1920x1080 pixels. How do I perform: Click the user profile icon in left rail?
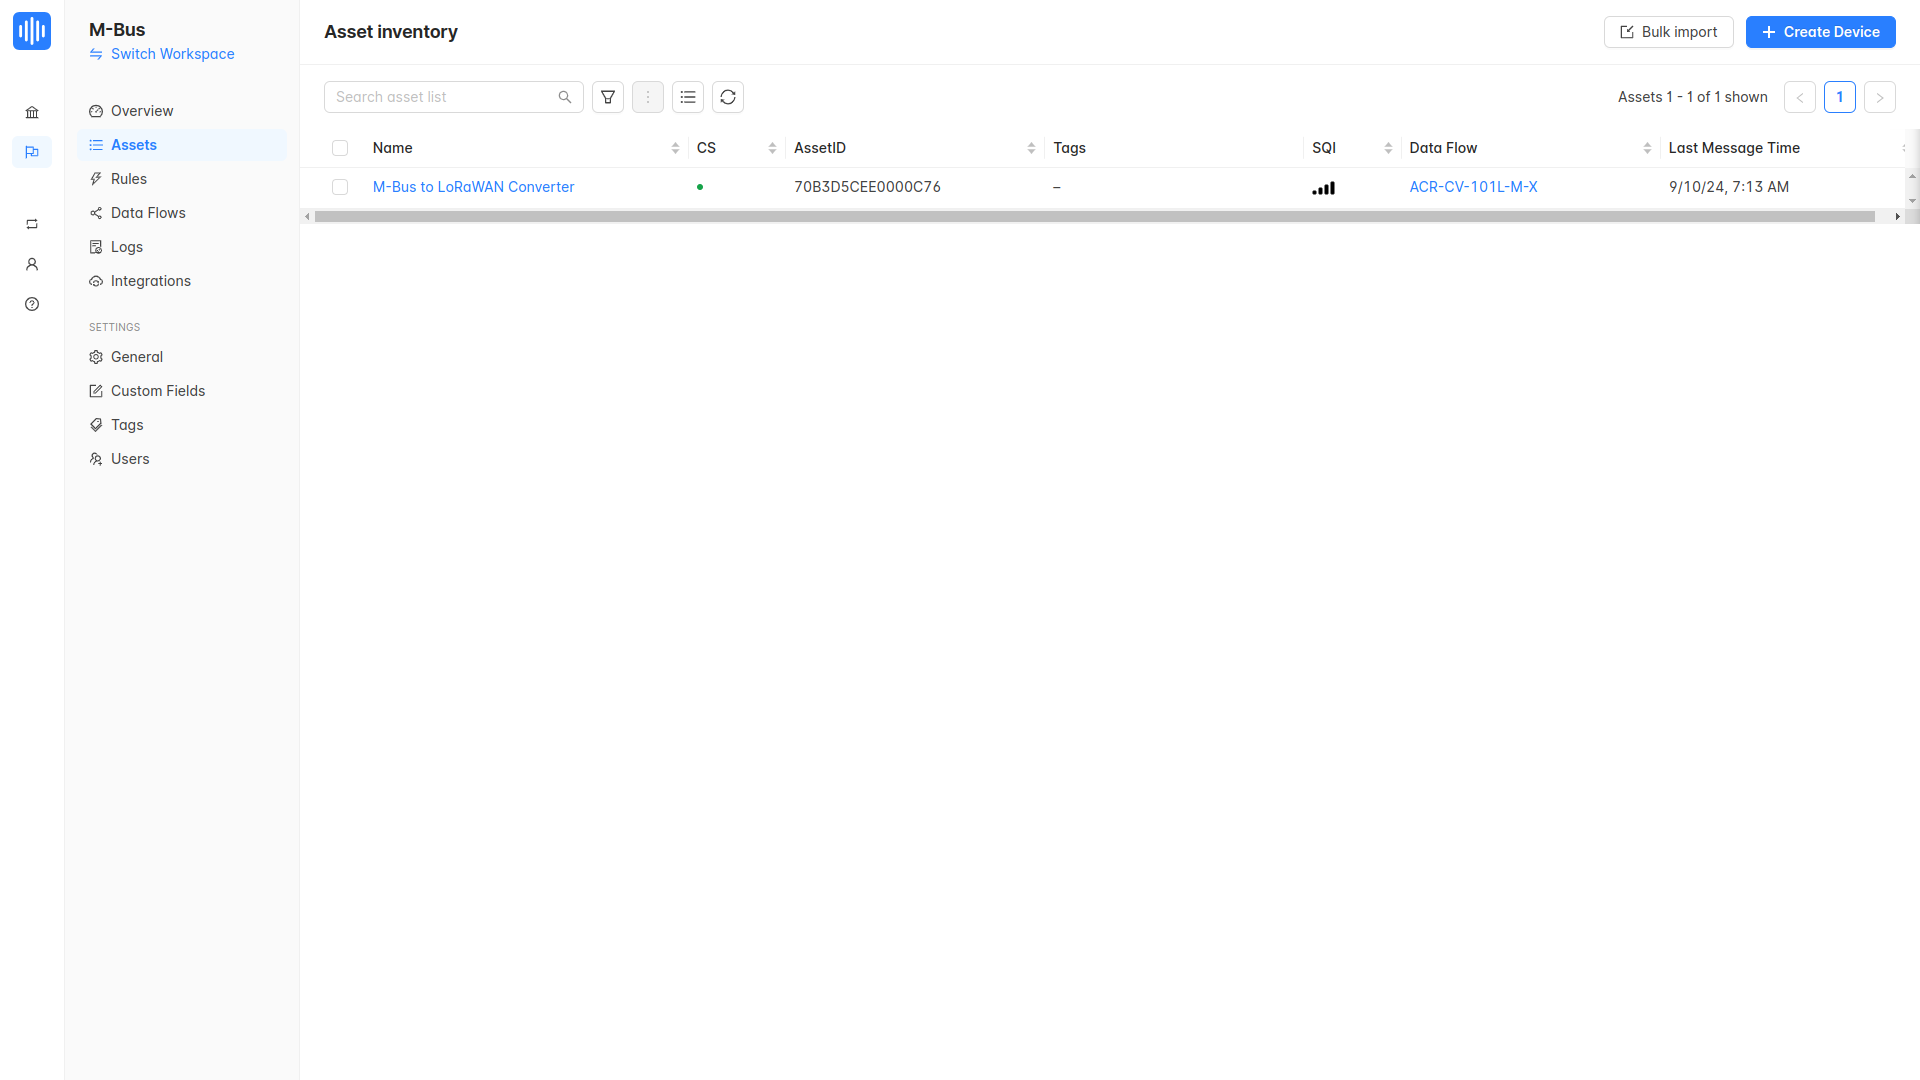32,264
